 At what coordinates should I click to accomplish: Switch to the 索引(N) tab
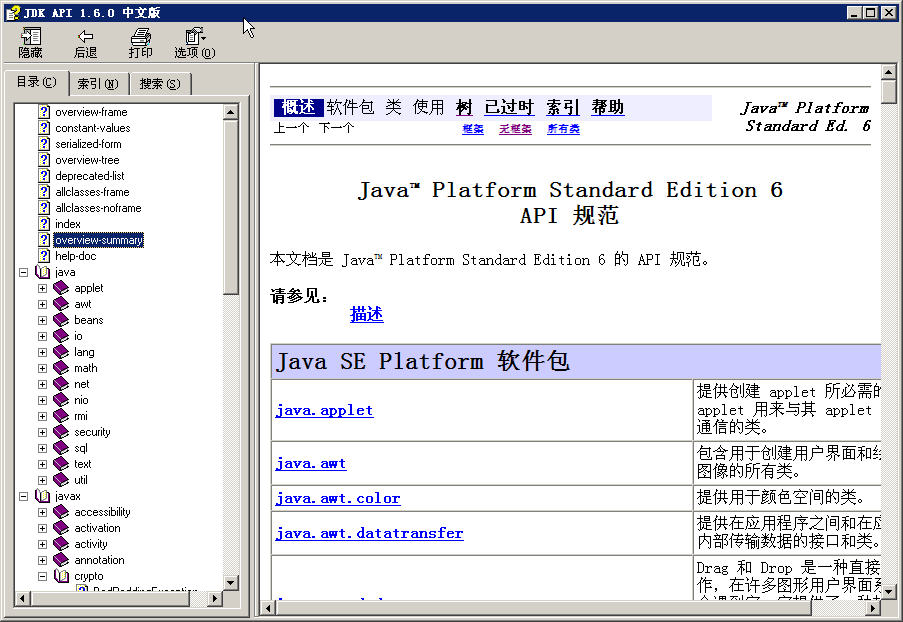[x=97, y=83]
